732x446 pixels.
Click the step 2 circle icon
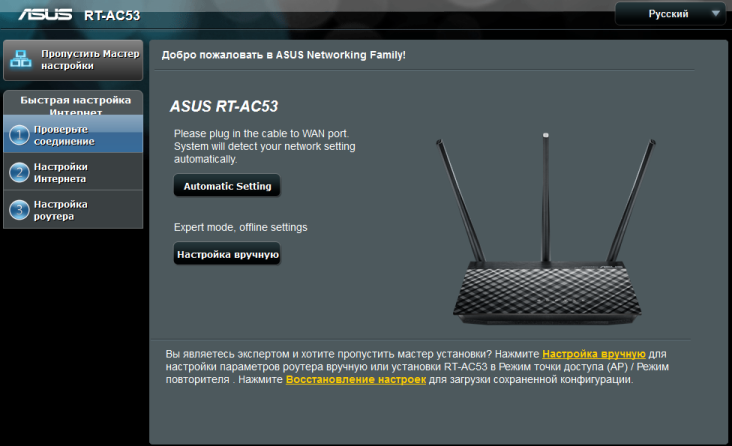19,172
